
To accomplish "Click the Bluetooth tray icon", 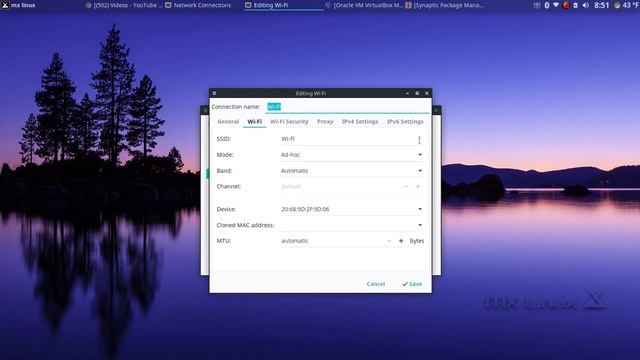I will [547, 5].
